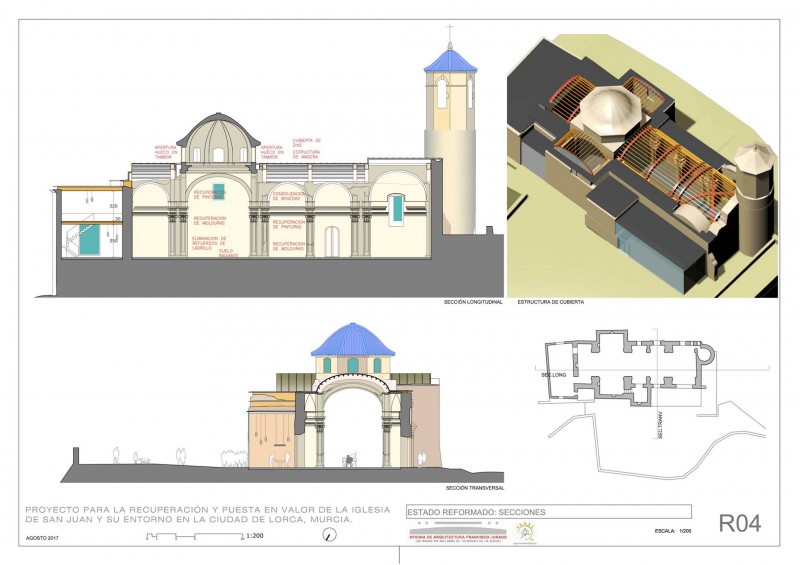Click the 'SECCIÓN TRANSVERSAL' caption
Screen dimensions: 800x565
(474, 488)
